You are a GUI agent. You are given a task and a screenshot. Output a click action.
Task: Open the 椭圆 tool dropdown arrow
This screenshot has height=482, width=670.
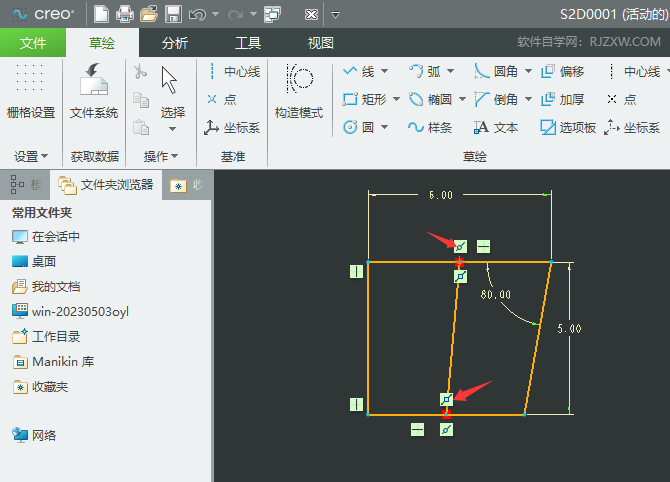pyautogui.click(x=462, y=100)
